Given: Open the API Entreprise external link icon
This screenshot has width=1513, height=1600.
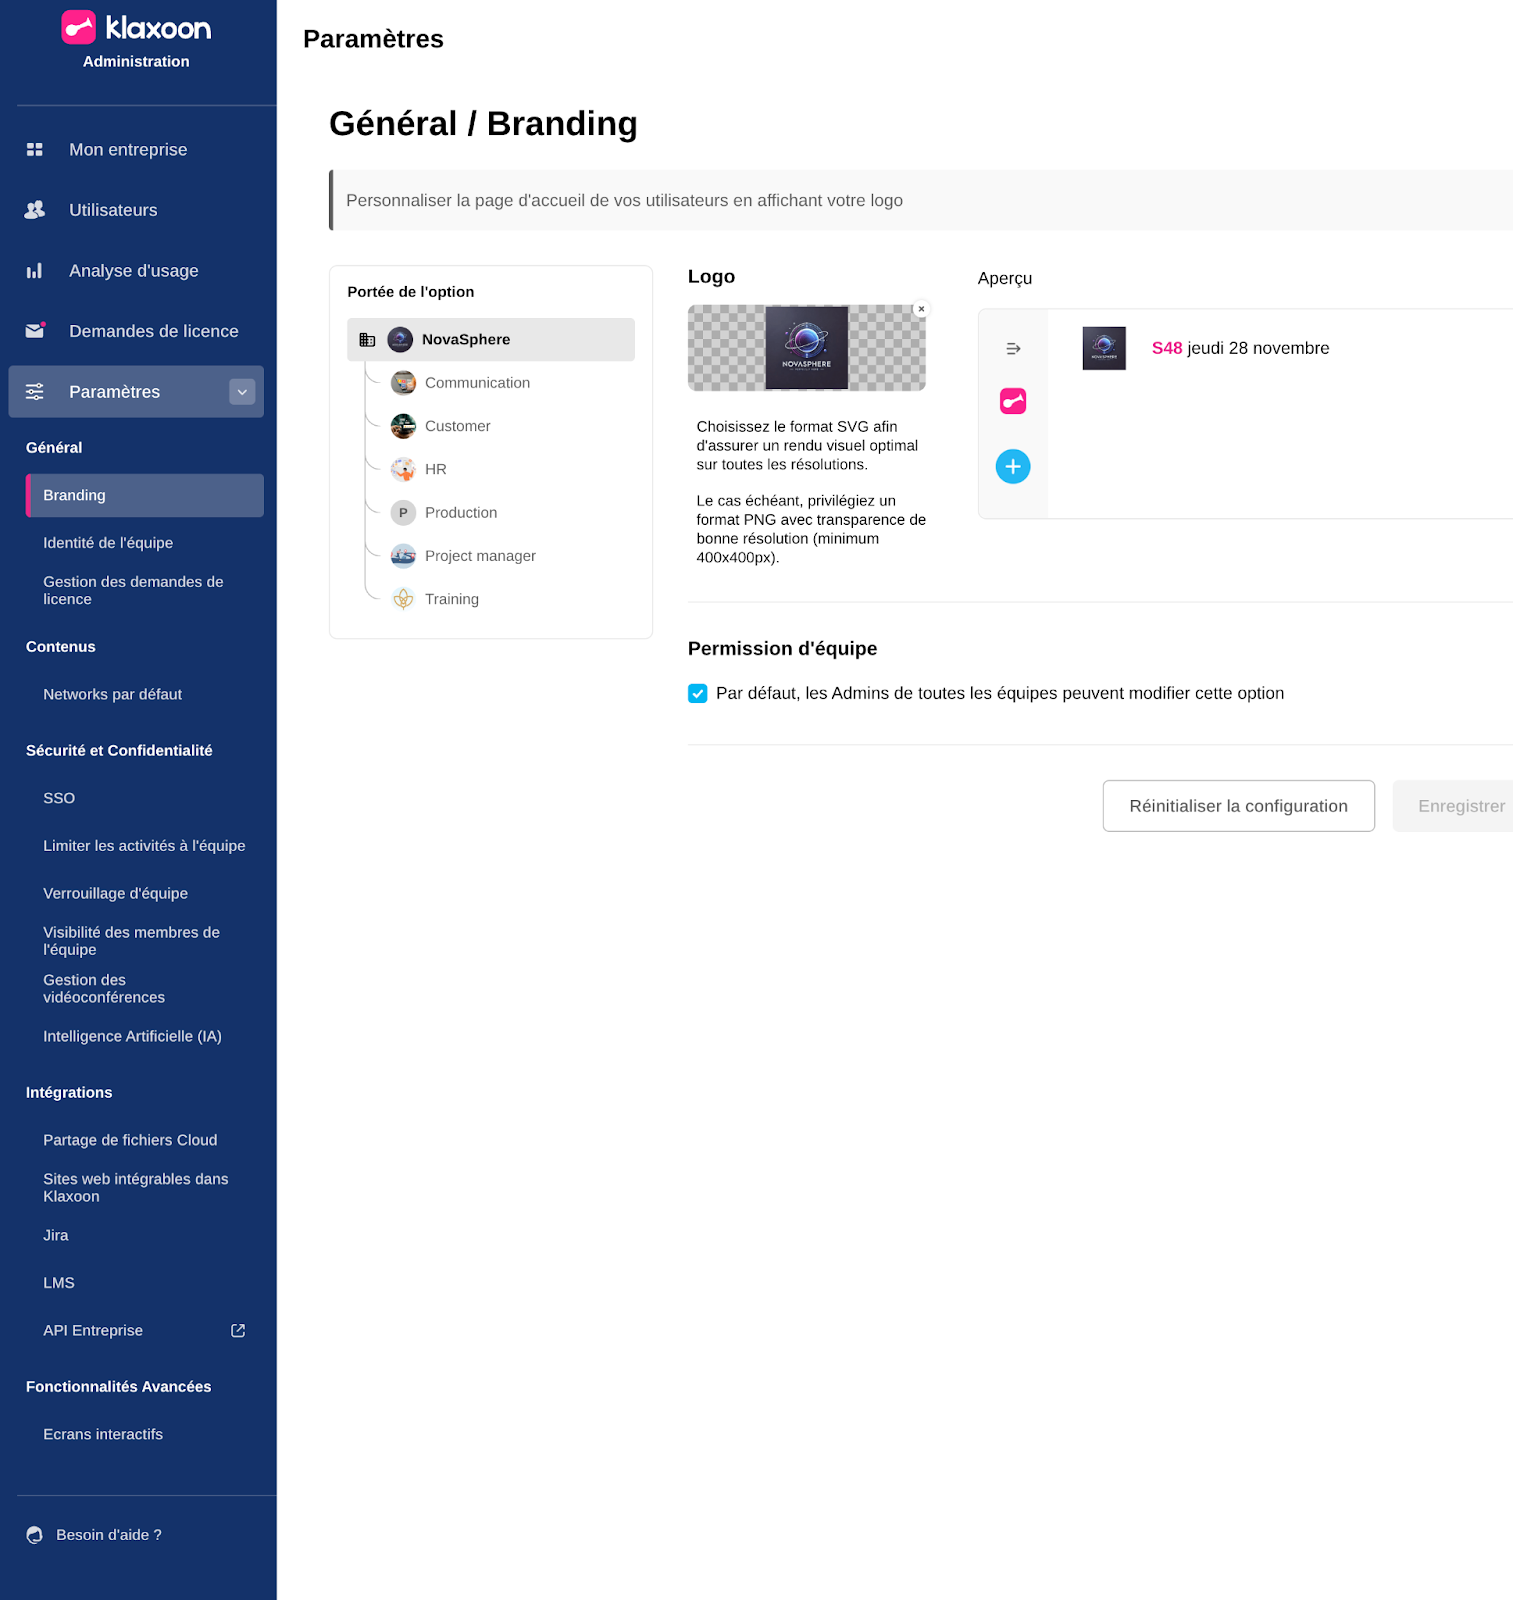Looking at the screenshot, I should [238, 1330].
